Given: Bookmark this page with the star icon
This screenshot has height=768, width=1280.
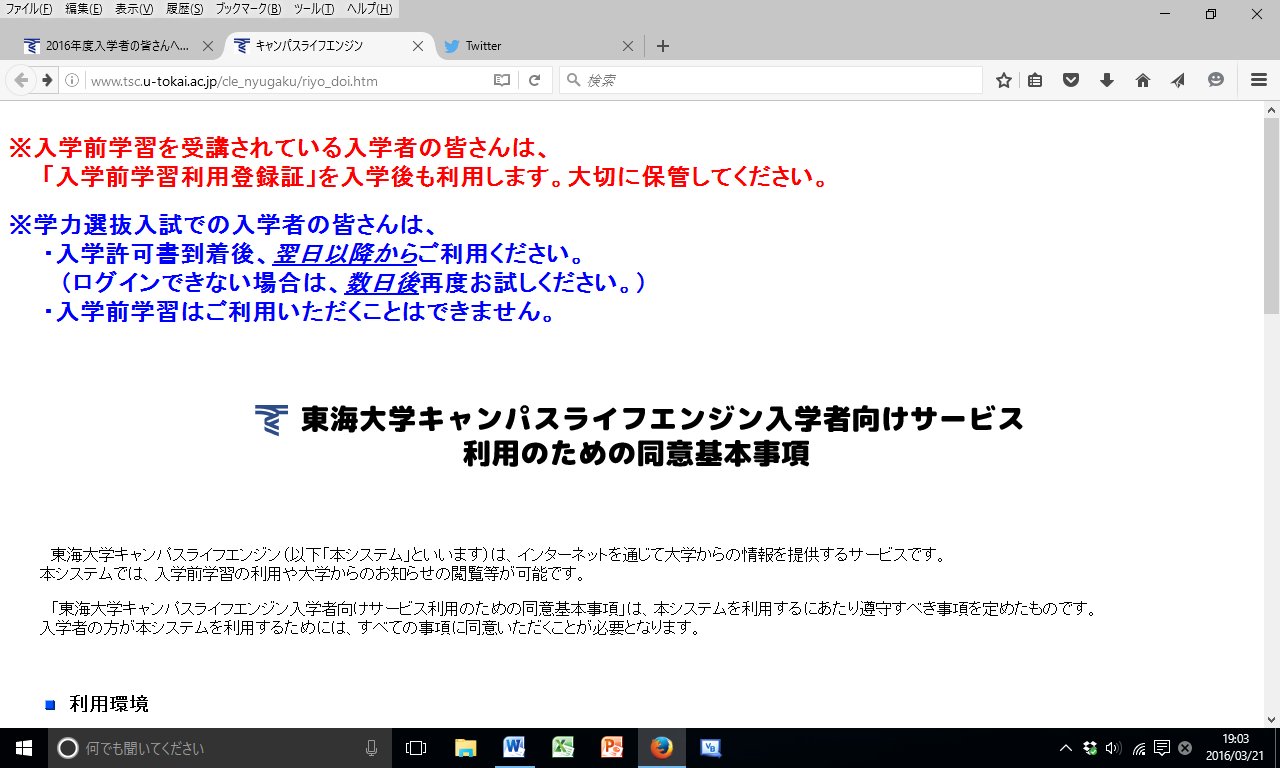Looking at the screenshot, I should (1004, 80).
